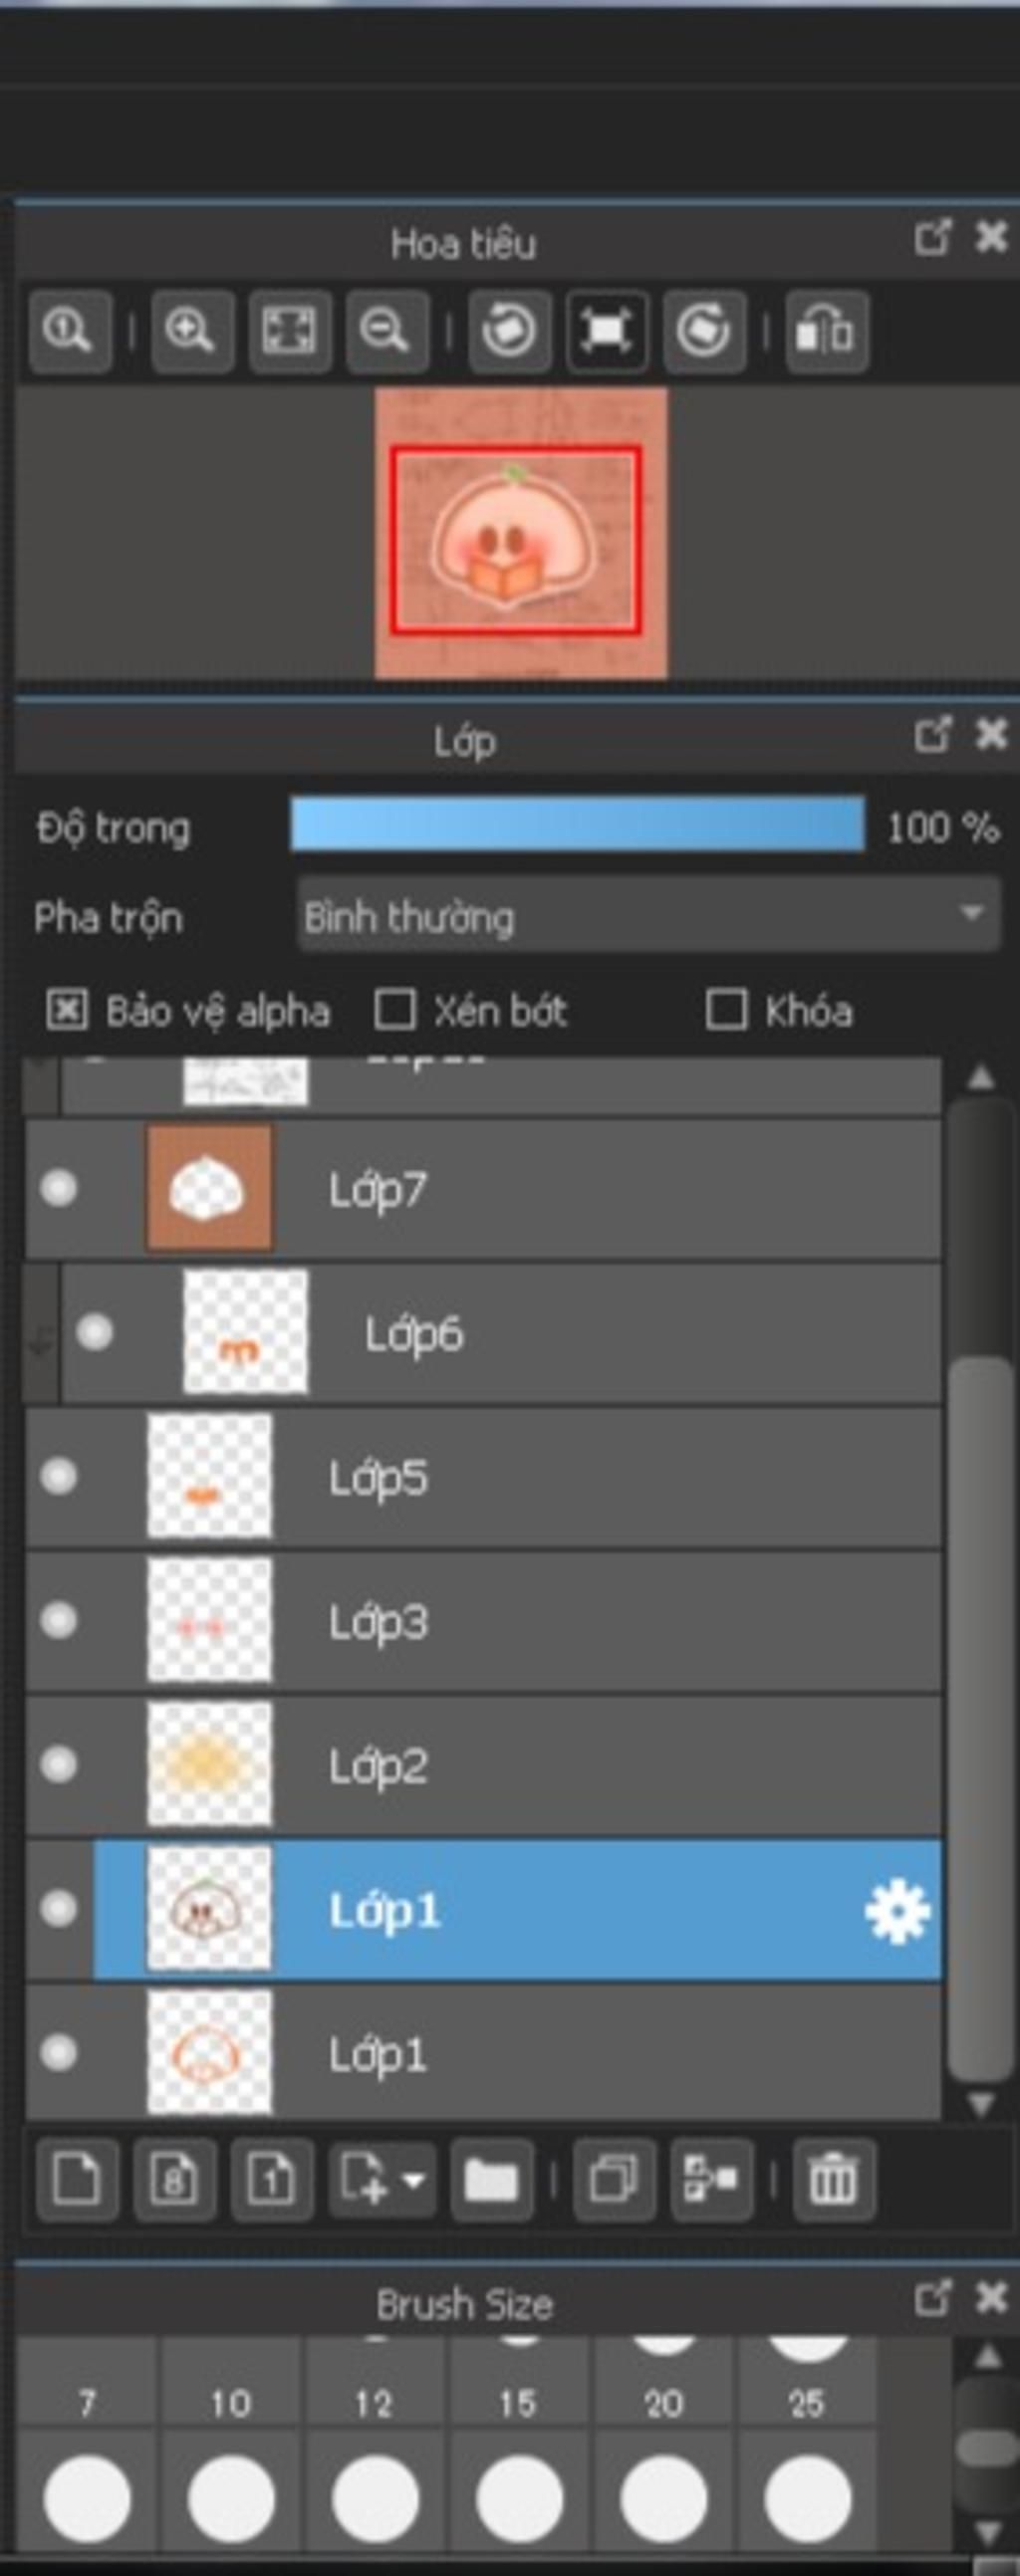Reset zoom to 100% in navigator

pyautogui.click(x=69, y=331)
